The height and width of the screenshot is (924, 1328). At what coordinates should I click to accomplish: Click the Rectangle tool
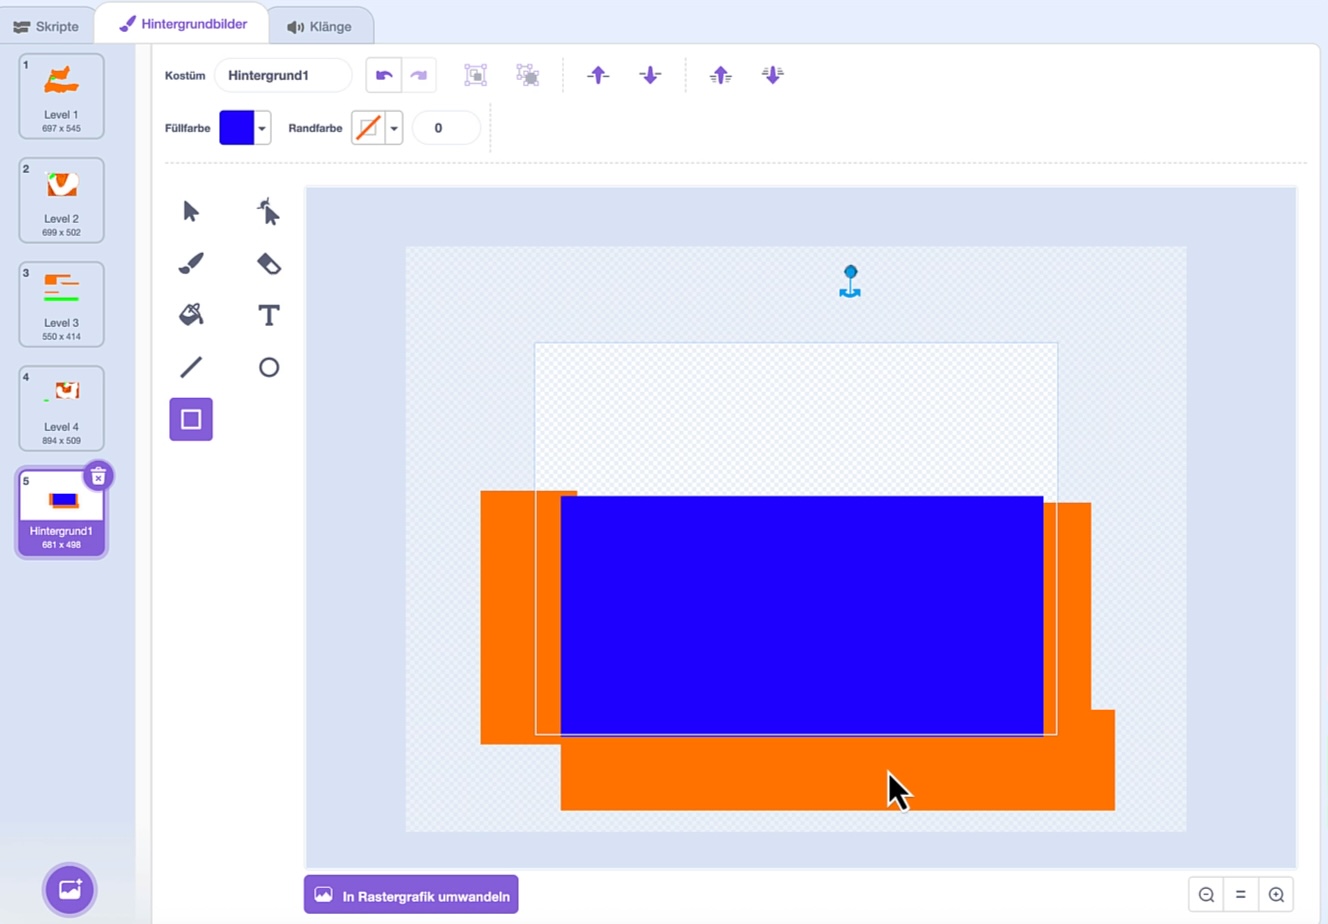191,419
